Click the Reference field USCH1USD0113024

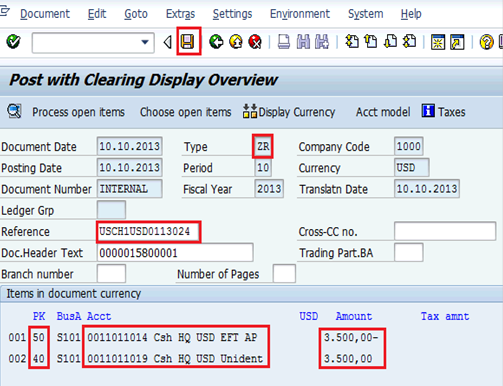pos(148,232)
